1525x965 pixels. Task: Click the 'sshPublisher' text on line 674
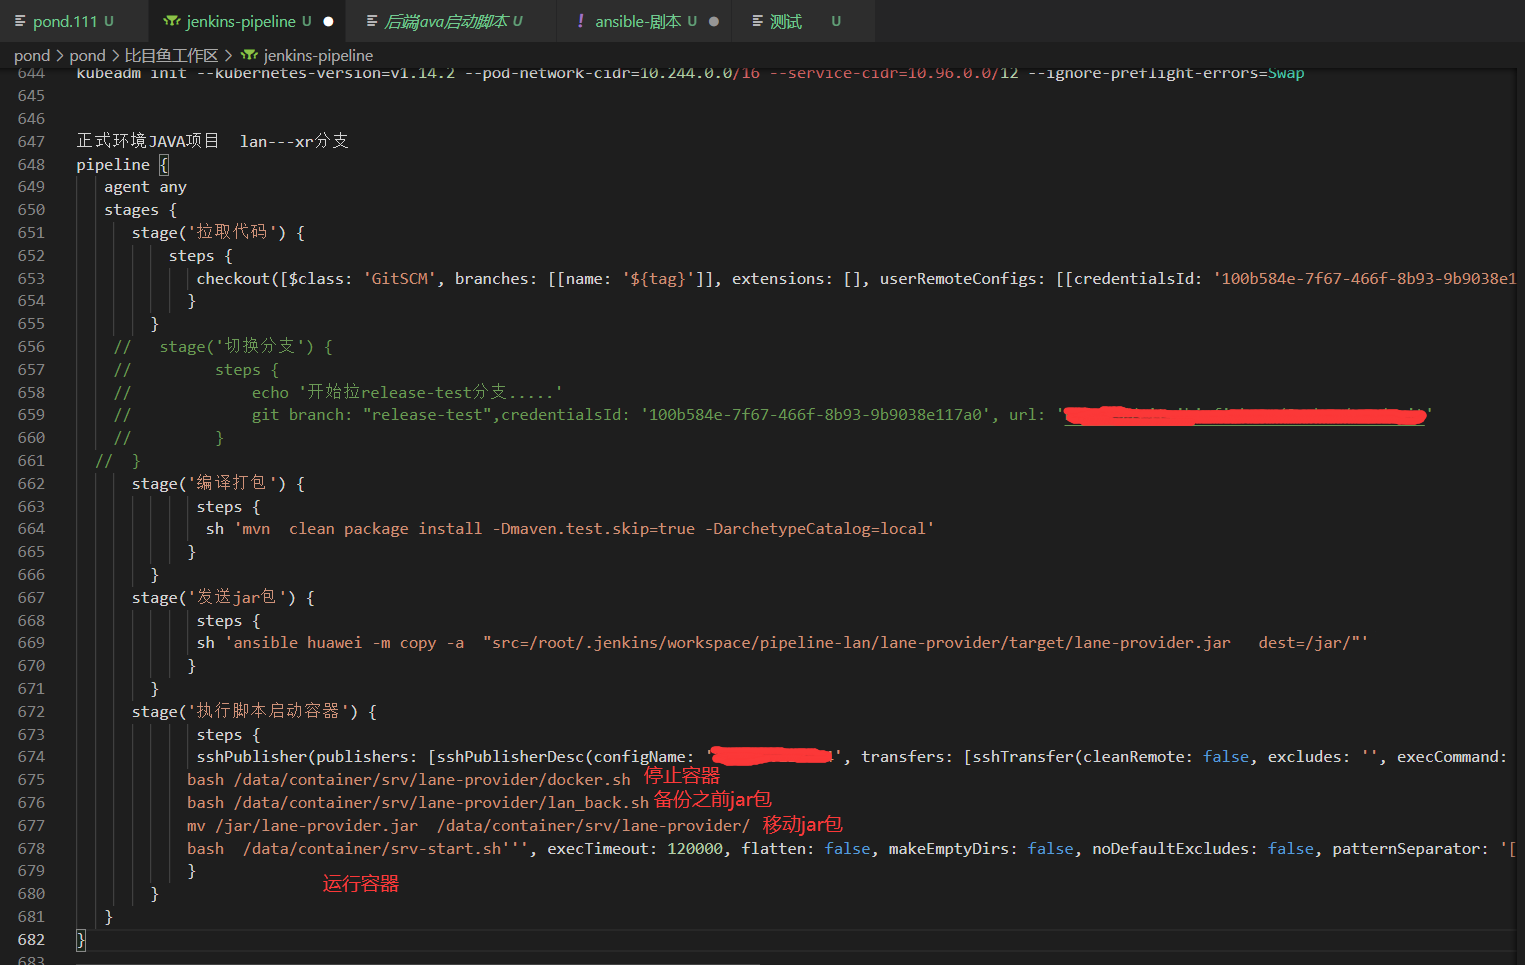point(251,756)
